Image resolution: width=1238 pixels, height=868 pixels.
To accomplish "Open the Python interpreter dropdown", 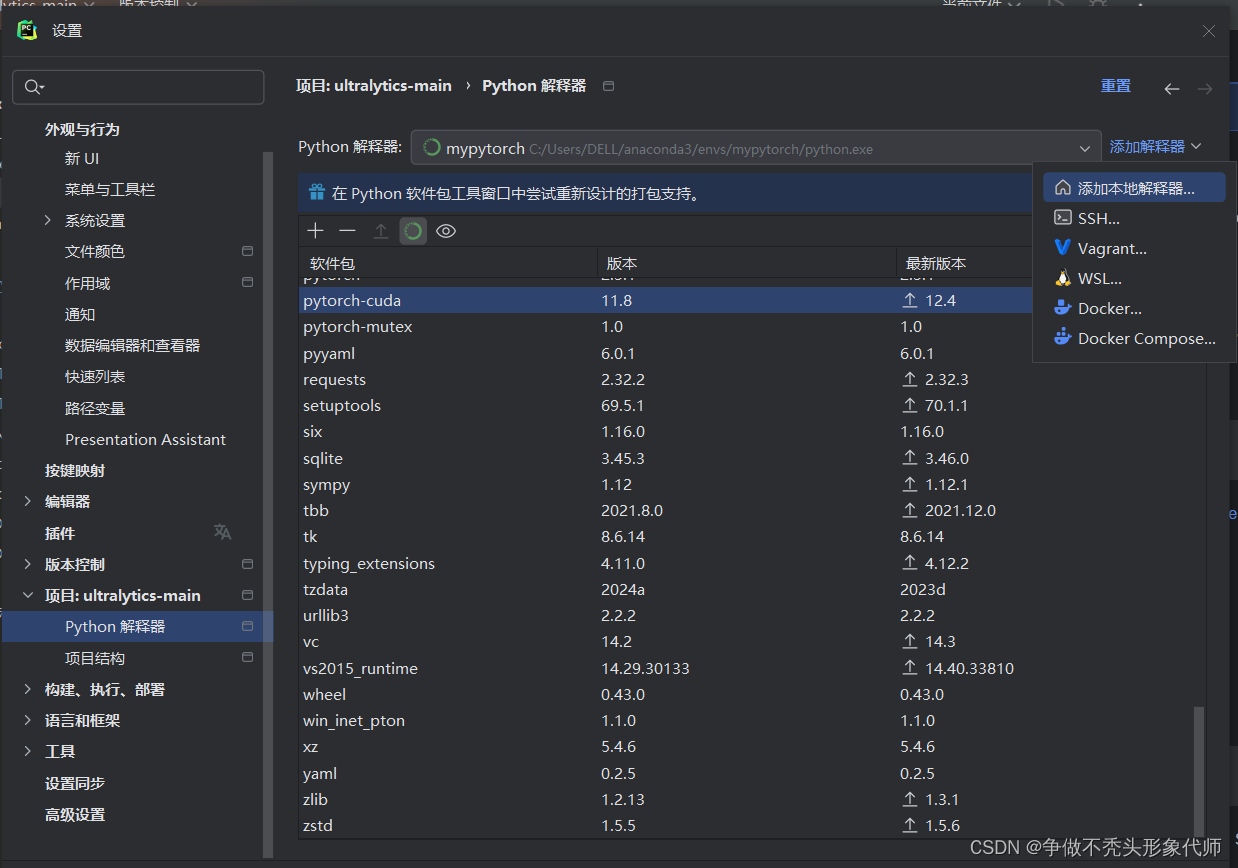I will coord(1085,146).
